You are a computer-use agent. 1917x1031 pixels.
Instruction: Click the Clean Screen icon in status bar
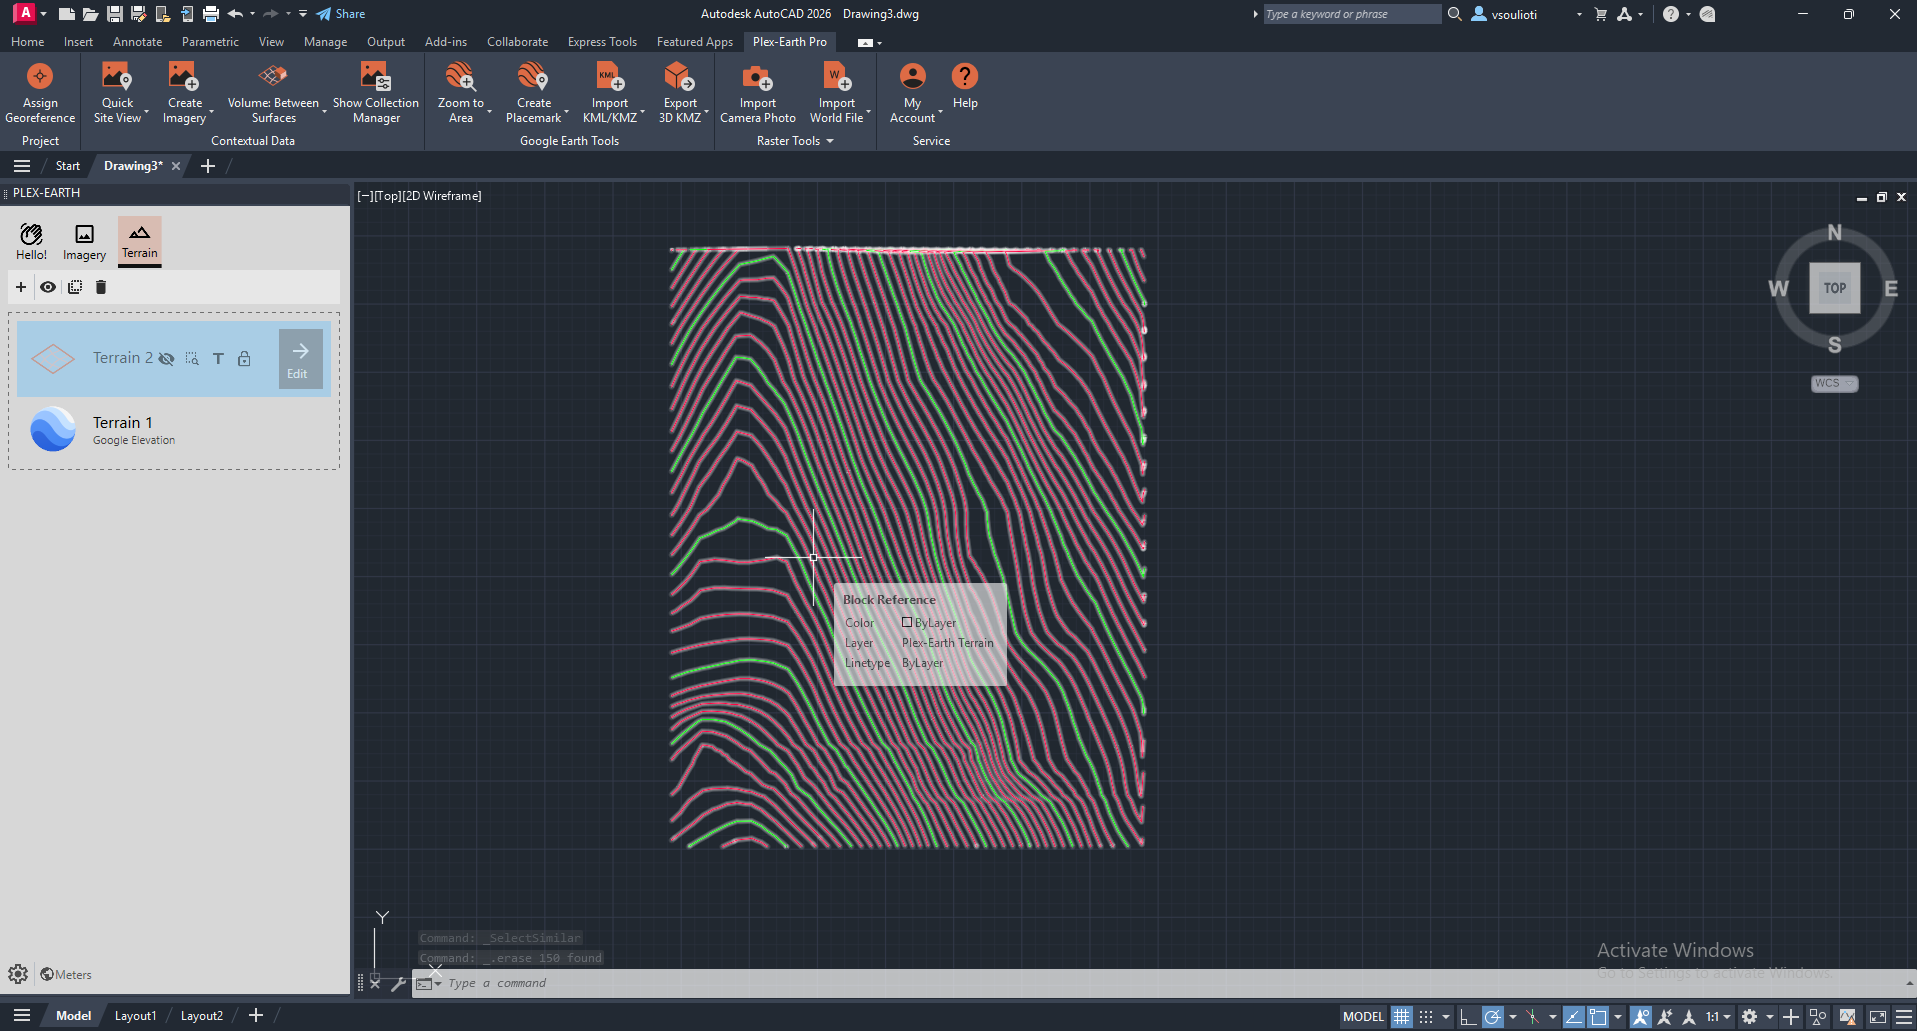[1878, 1016]
